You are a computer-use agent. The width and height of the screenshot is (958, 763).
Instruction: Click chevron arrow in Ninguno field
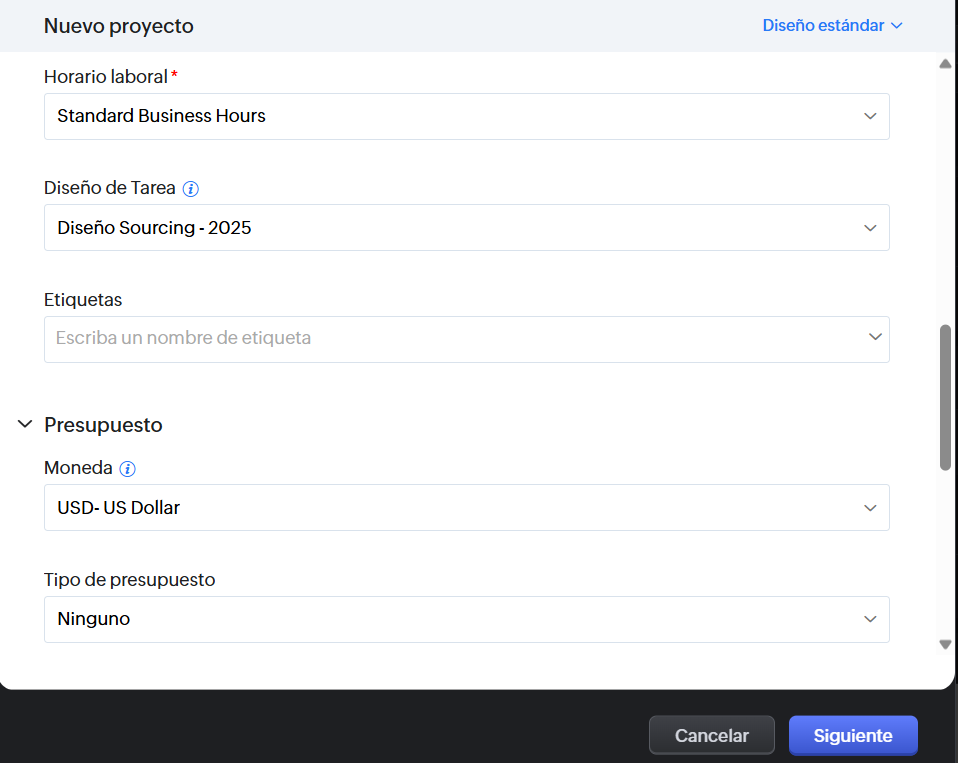870,620
